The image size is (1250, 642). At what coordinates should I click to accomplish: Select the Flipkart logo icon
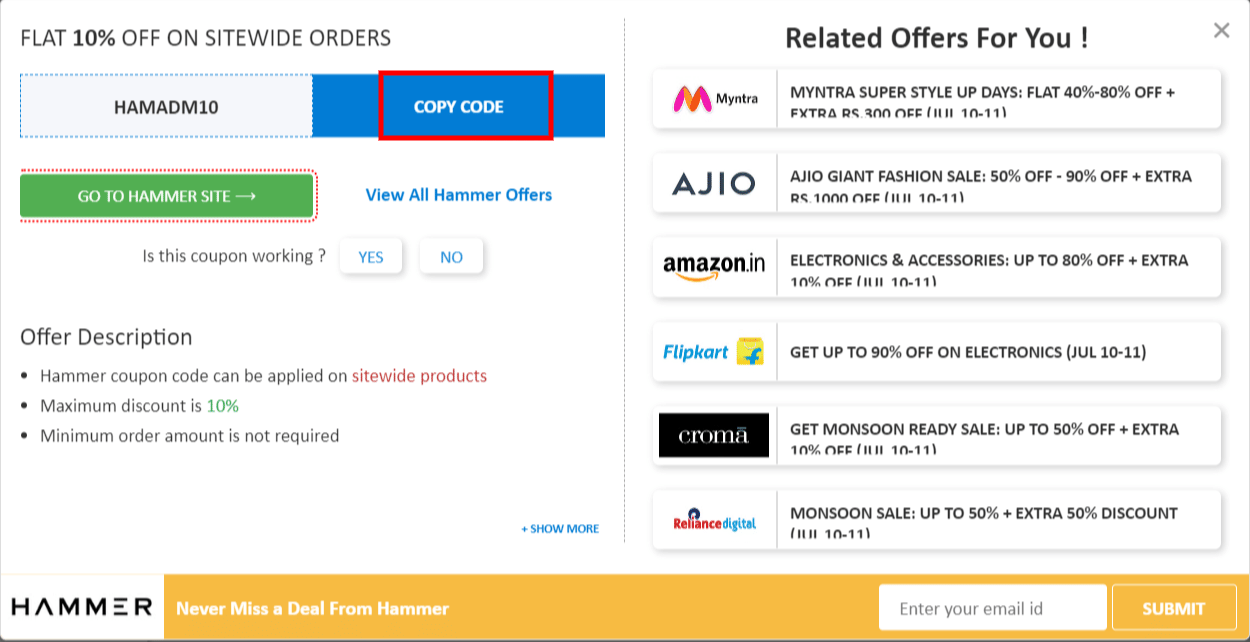(714, 351)
